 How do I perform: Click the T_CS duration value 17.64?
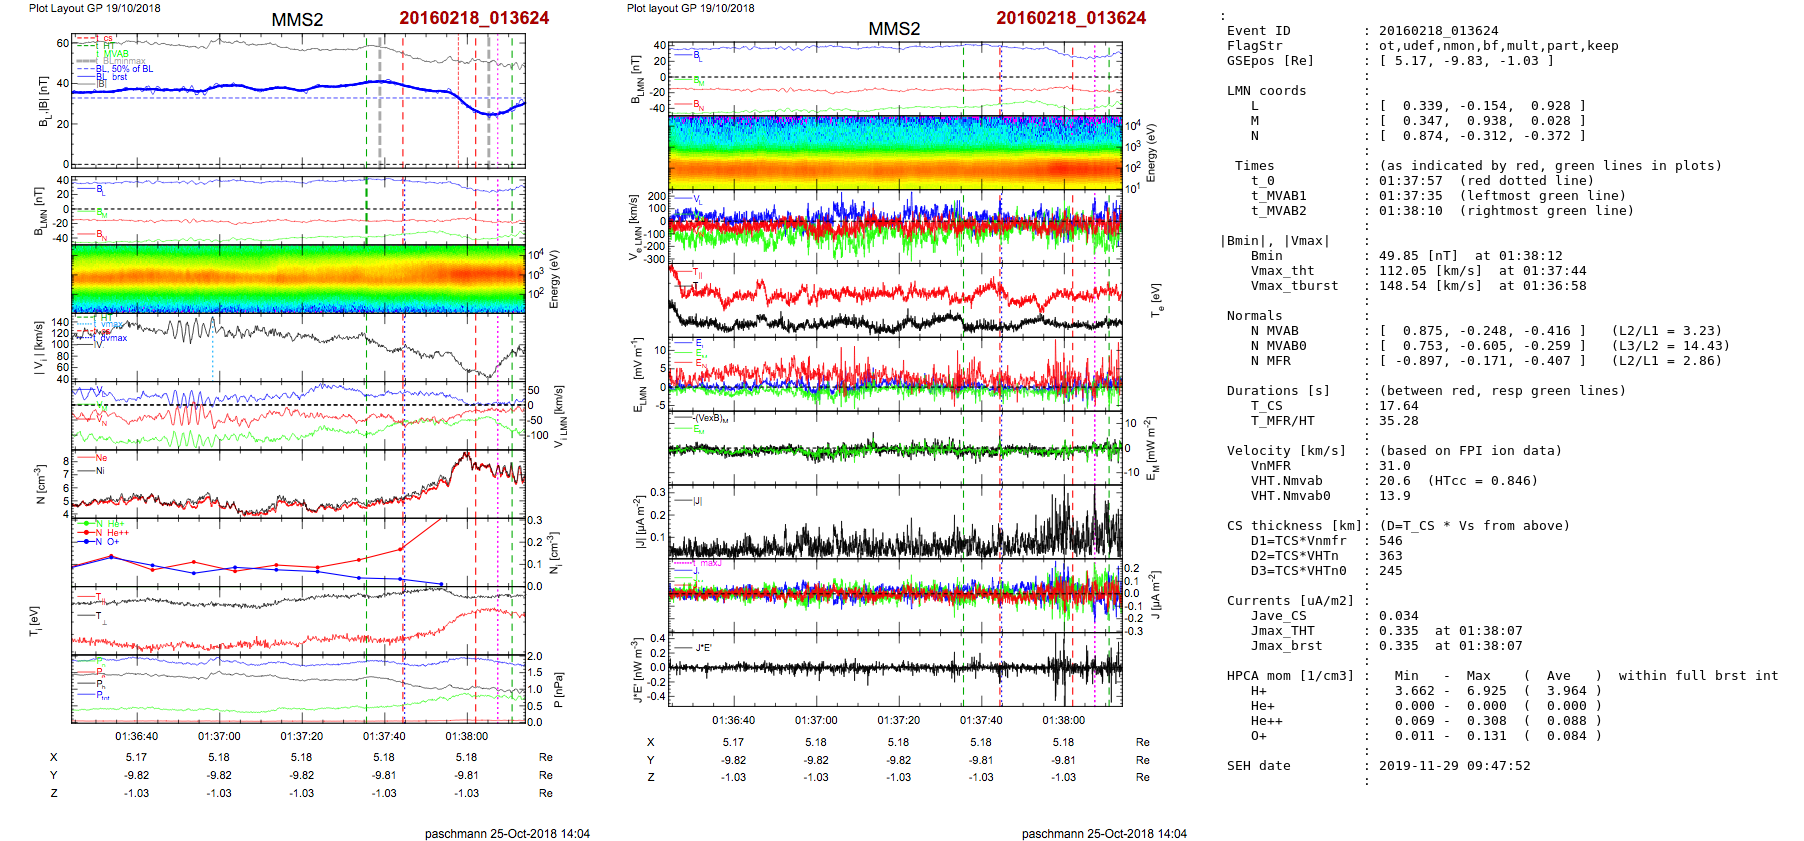coord(1398,406)
